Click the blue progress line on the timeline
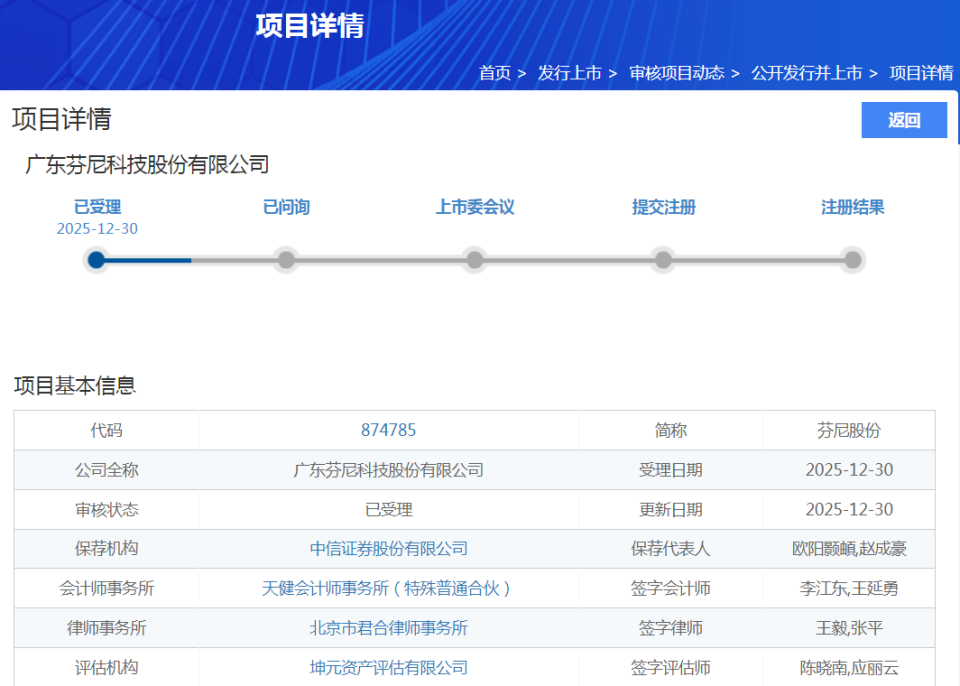Screen dimensions: 960x686 (x=143, y=259)
